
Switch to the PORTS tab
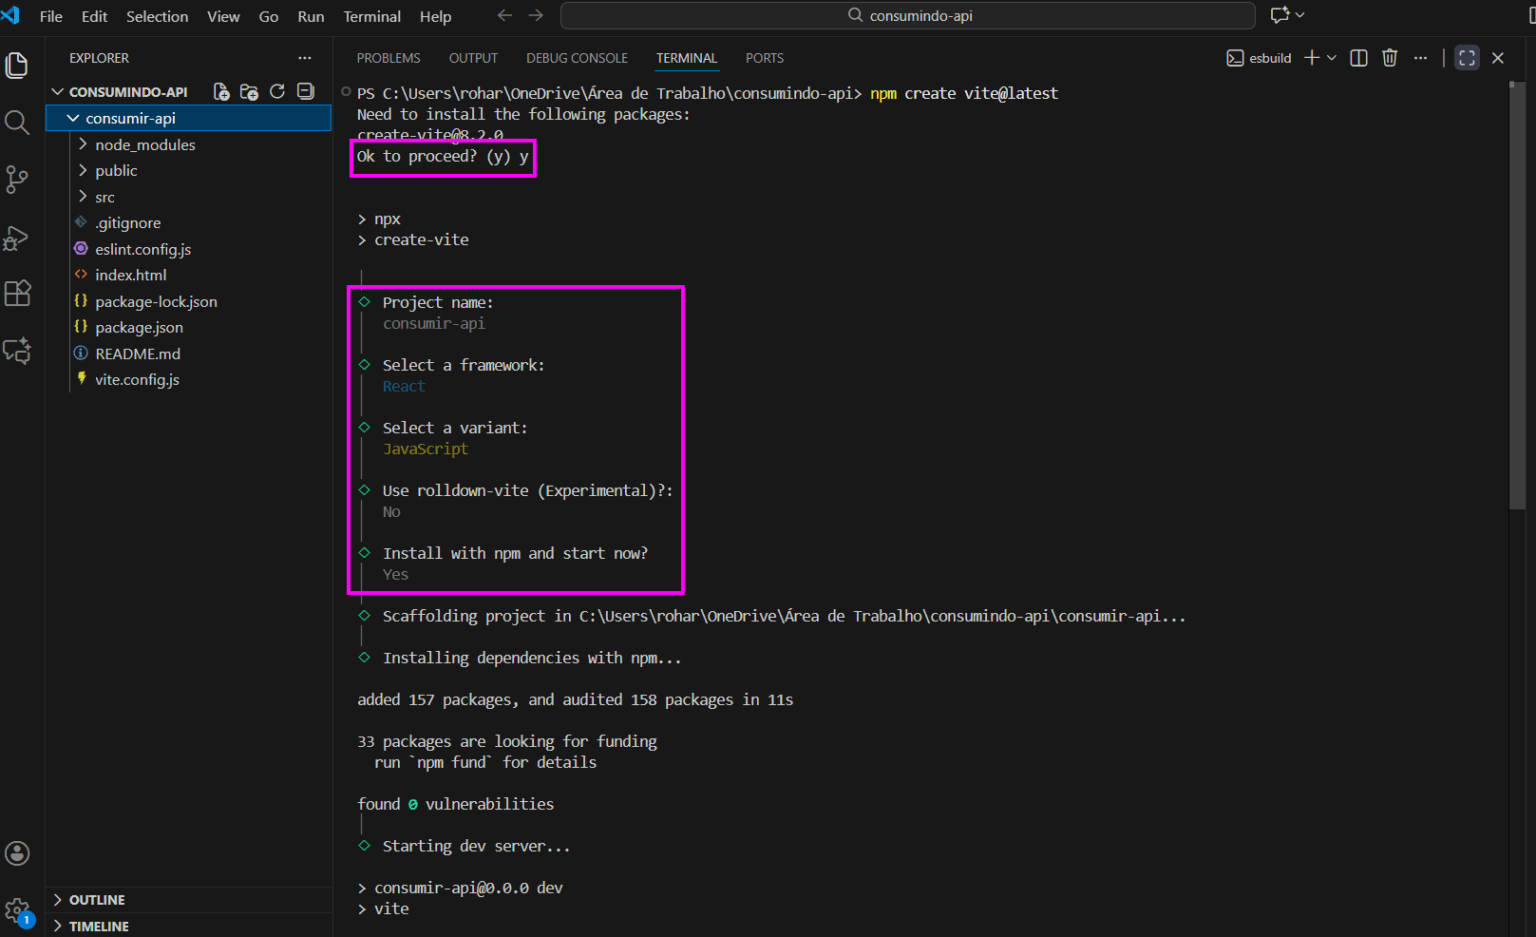point(765,58)
